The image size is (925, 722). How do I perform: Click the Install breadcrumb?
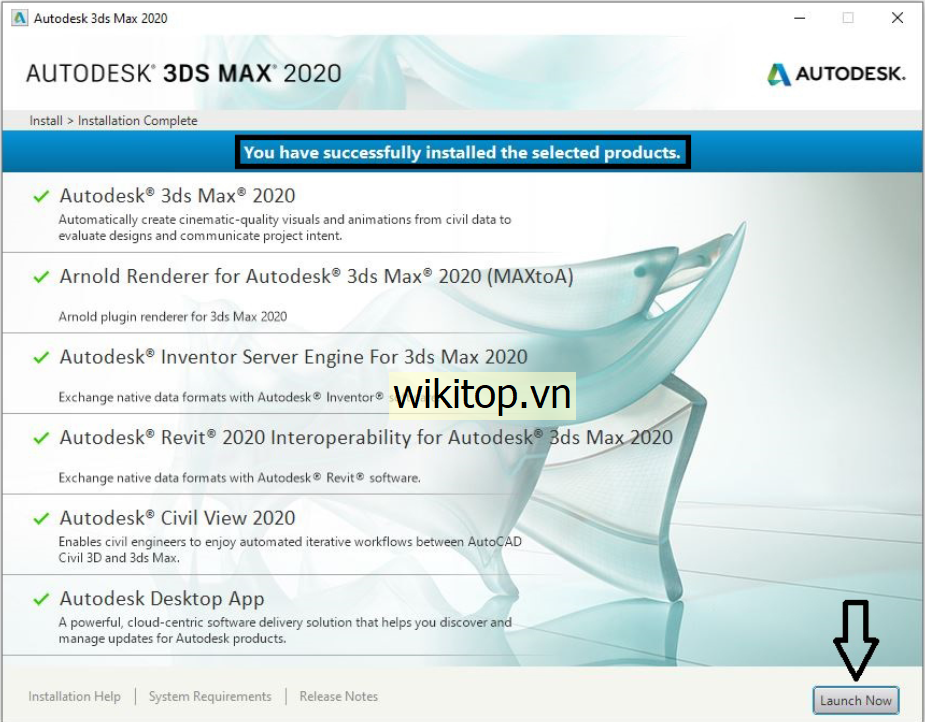point(46,121)
